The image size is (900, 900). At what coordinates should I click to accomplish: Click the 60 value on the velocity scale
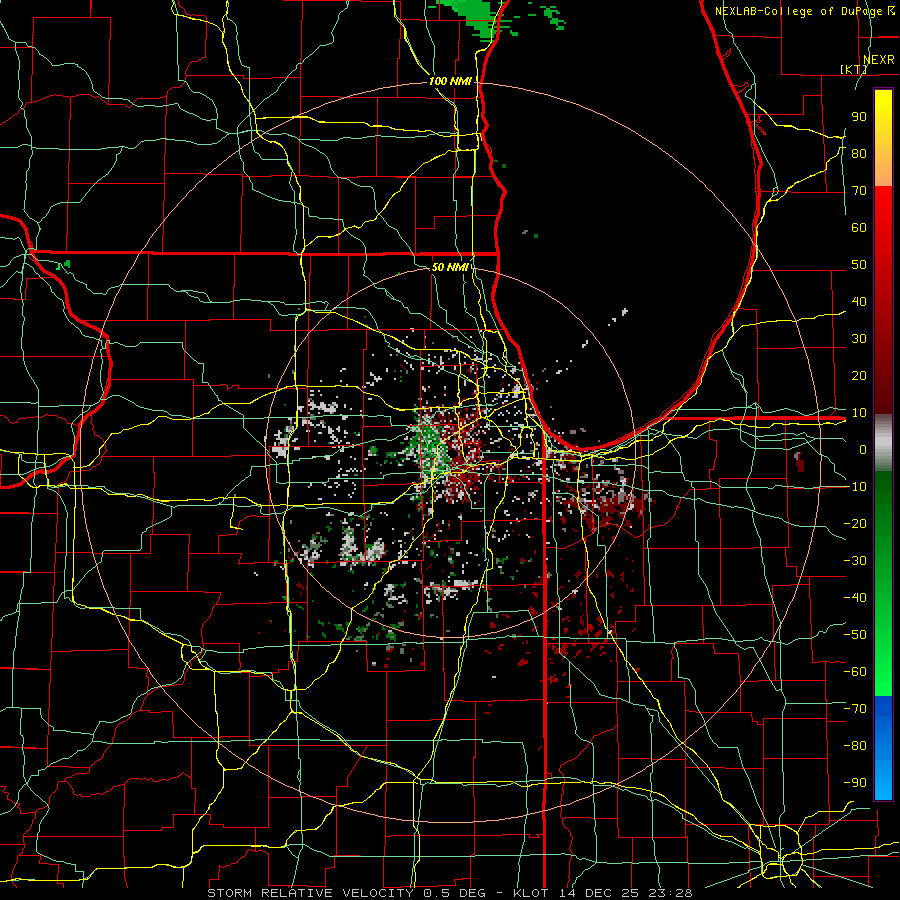859,227
